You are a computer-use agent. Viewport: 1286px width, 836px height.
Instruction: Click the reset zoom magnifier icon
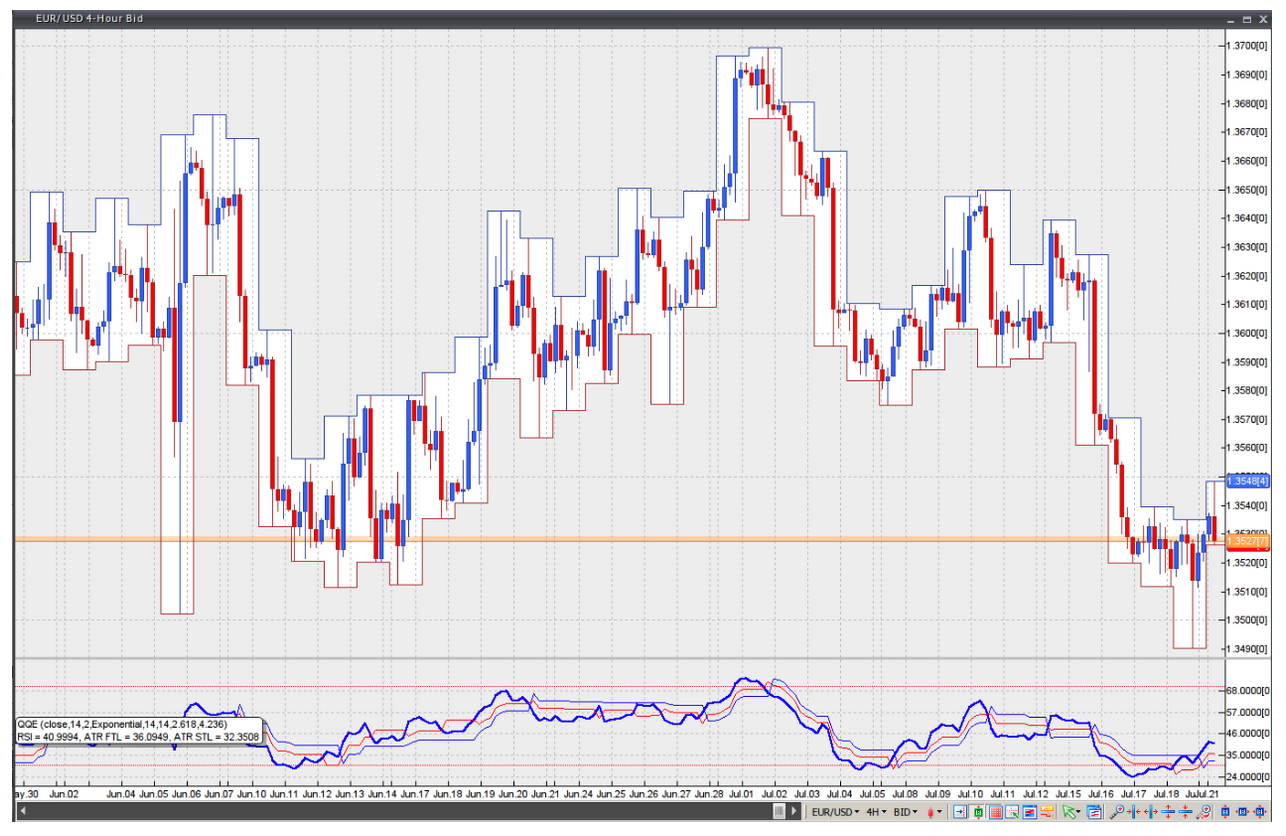[x=1203, y=811]
